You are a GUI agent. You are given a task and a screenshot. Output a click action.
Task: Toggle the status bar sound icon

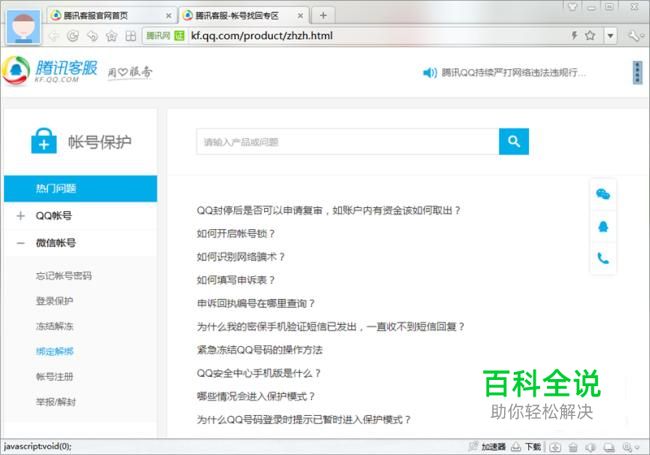point(590,447)
